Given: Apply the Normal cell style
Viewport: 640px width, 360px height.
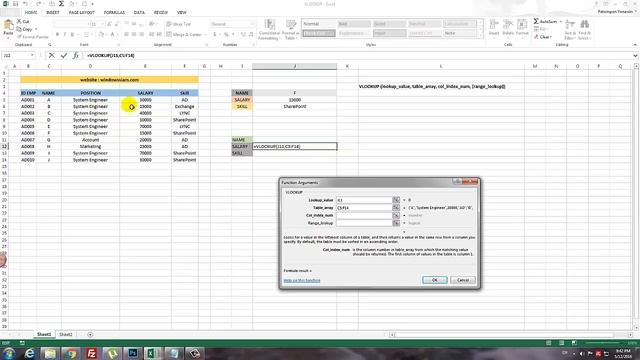Looking at the screenshot, I should [x=319, y=24].
